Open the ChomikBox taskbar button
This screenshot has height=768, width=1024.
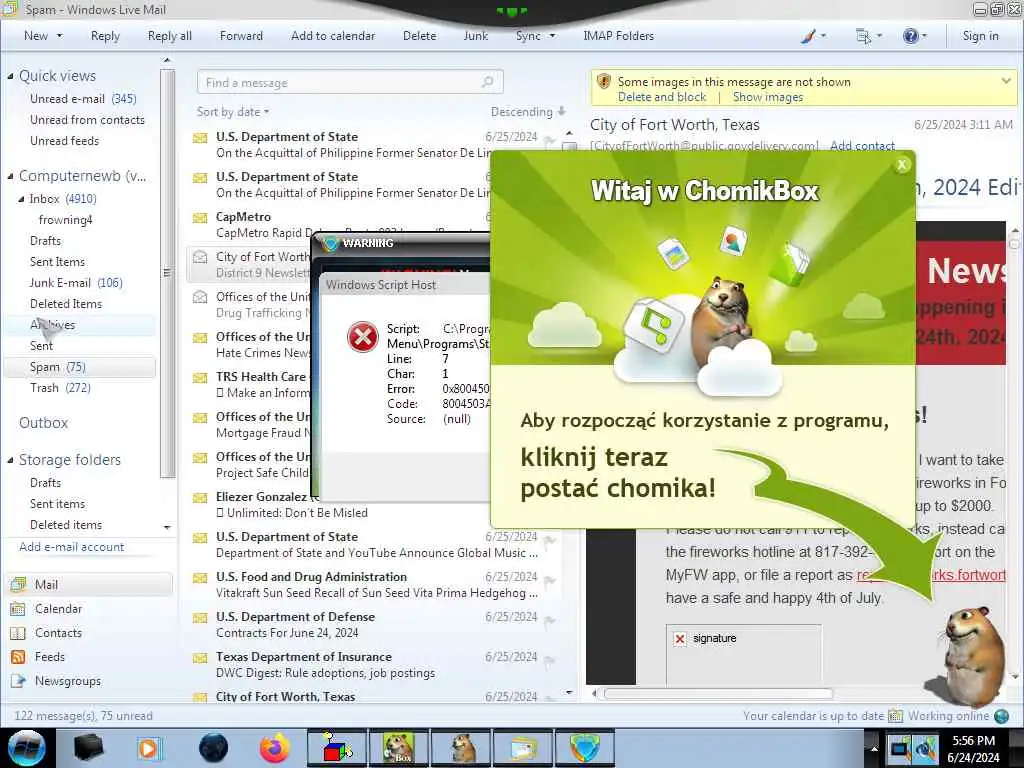(398, 748)
